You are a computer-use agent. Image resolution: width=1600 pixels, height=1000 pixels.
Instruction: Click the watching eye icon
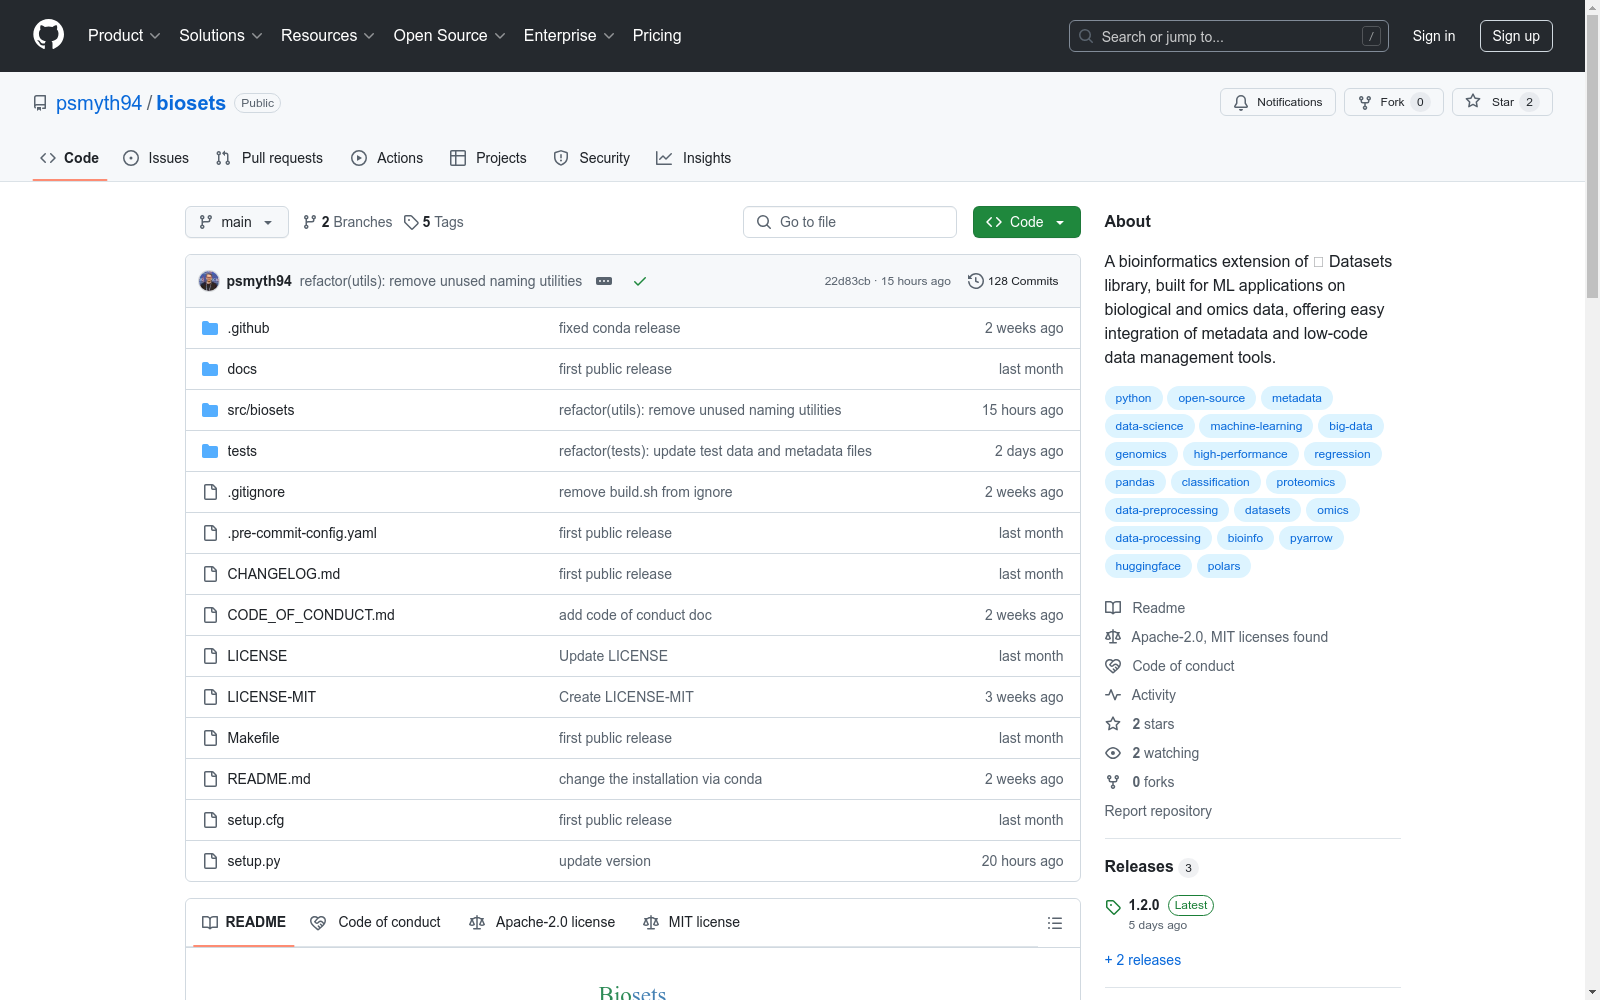[1113, 753]
